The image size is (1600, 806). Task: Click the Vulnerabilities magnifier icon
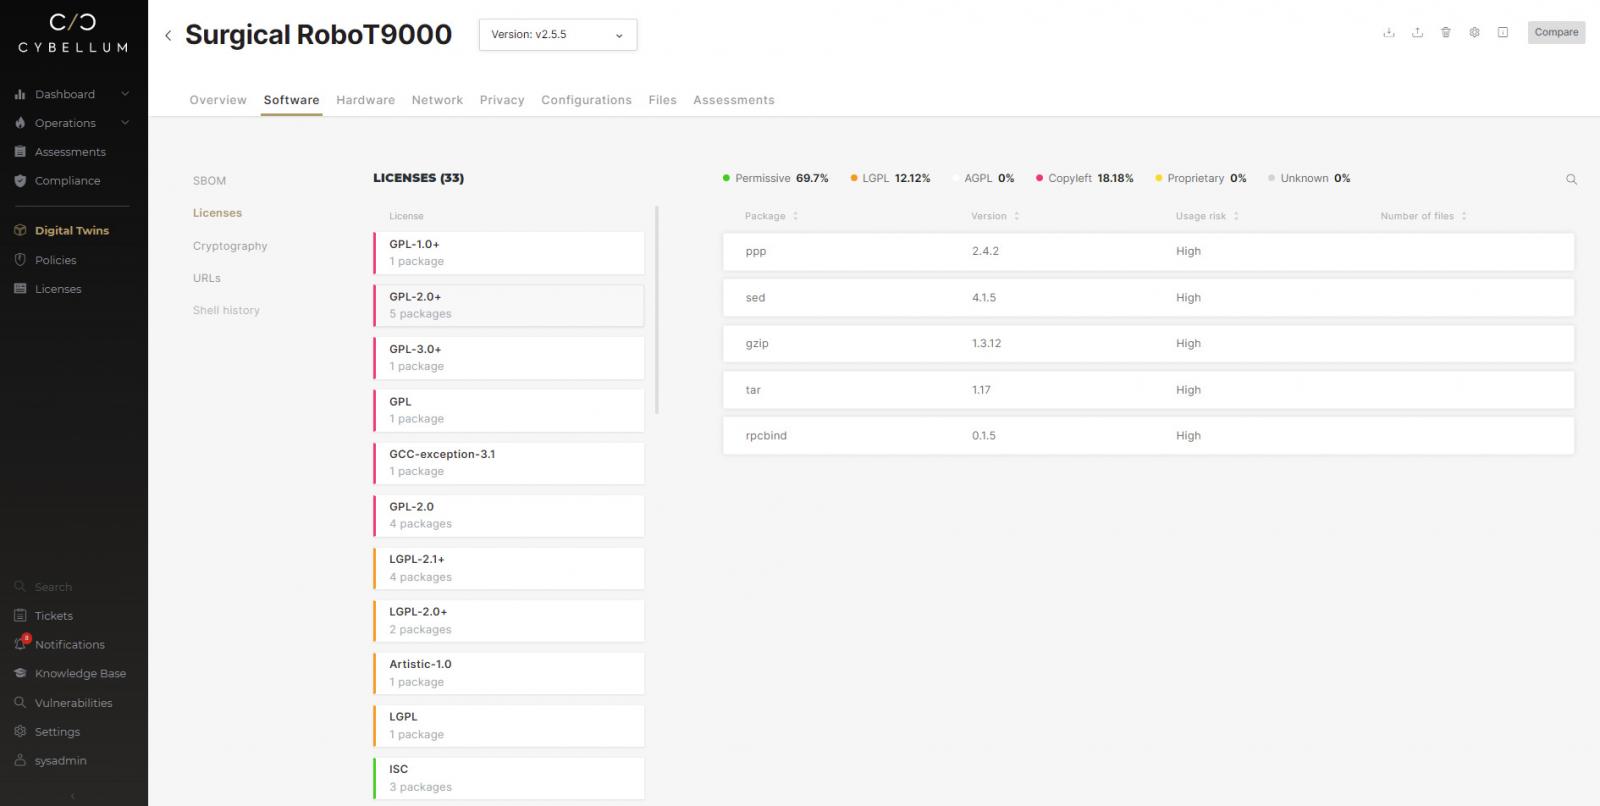pyautogui.click(x=20, y=702)
